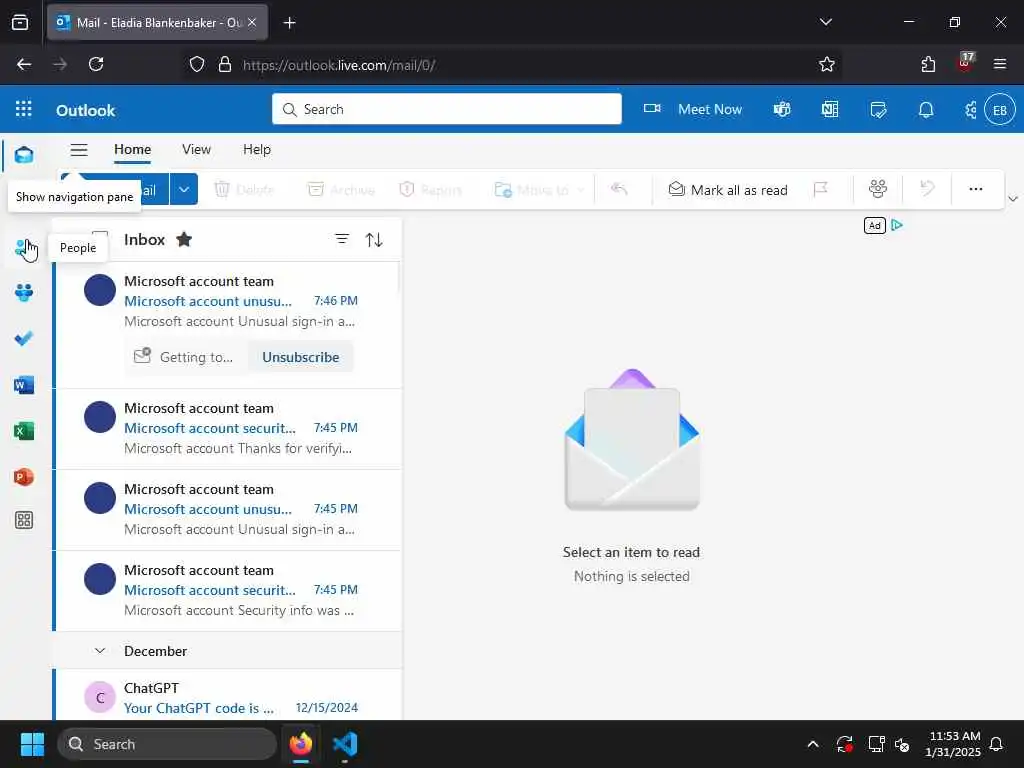The width and height of the screenshot is (1024, 768).
Task: Go back to previous page
Action: pyautogui.click(x=24, y=64)
